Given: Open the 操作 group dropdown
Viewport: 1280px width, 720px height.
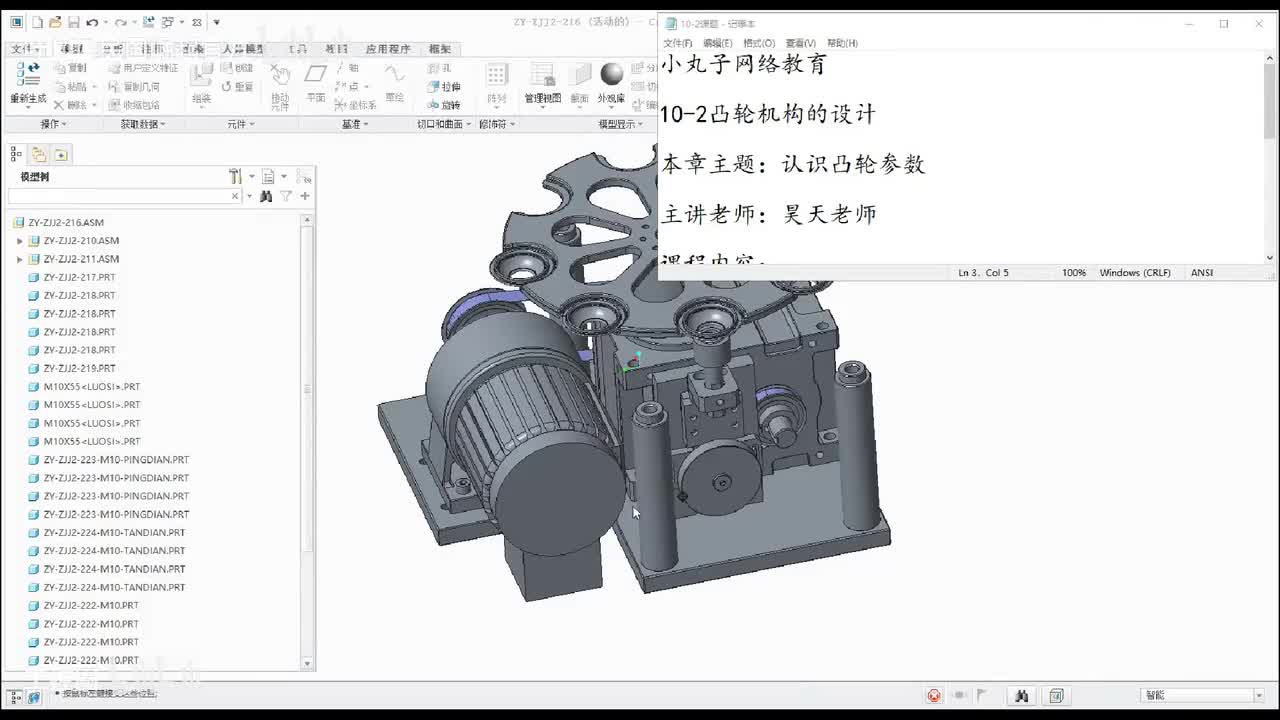Looking at the screenshot, I should point(53,124).
